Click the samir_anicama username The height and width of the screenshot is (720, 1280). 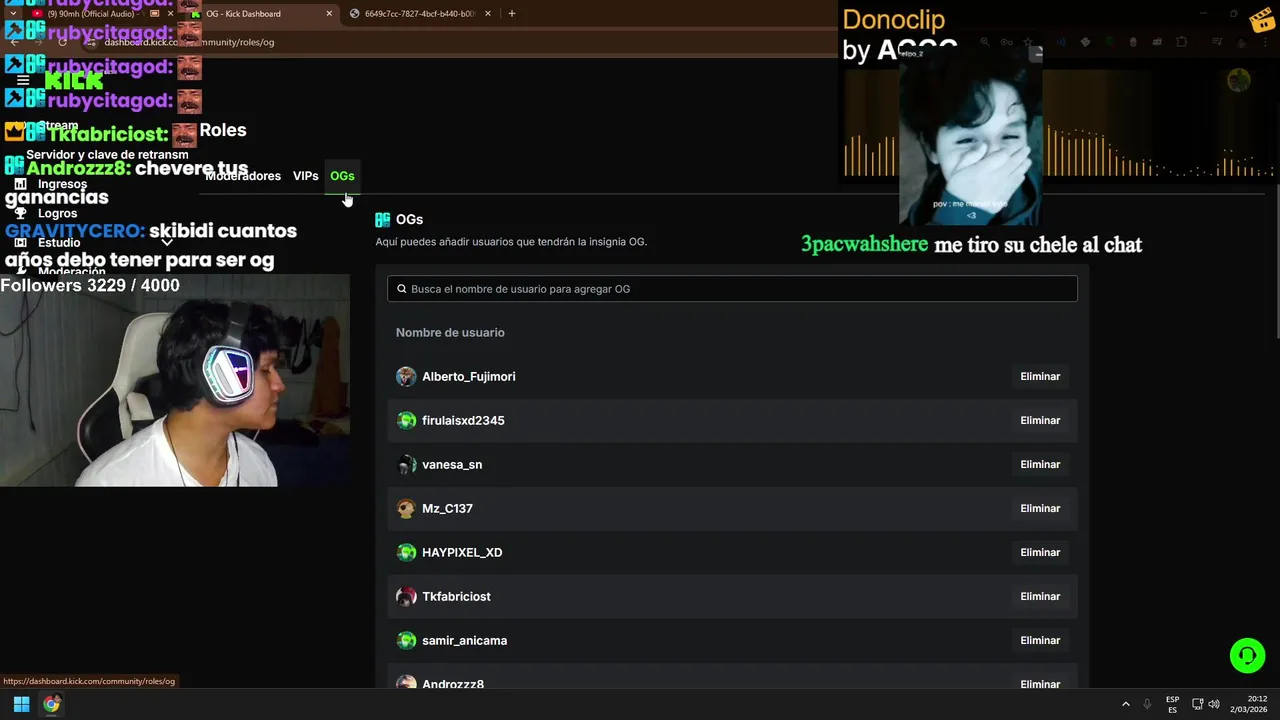[464, 640]
